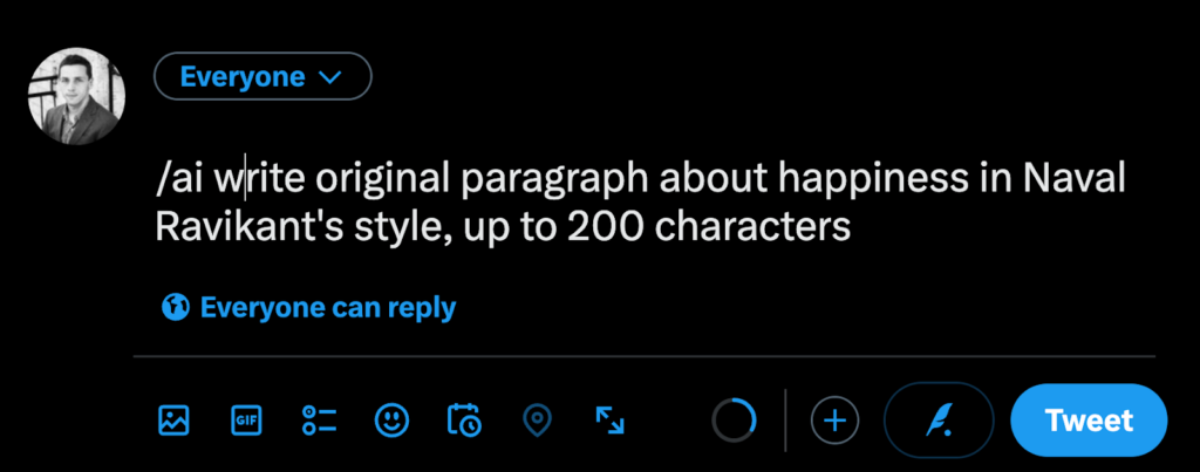Click the character count progress circle
This screenshot has height=472, width=1200.
(x=734, y=421)
